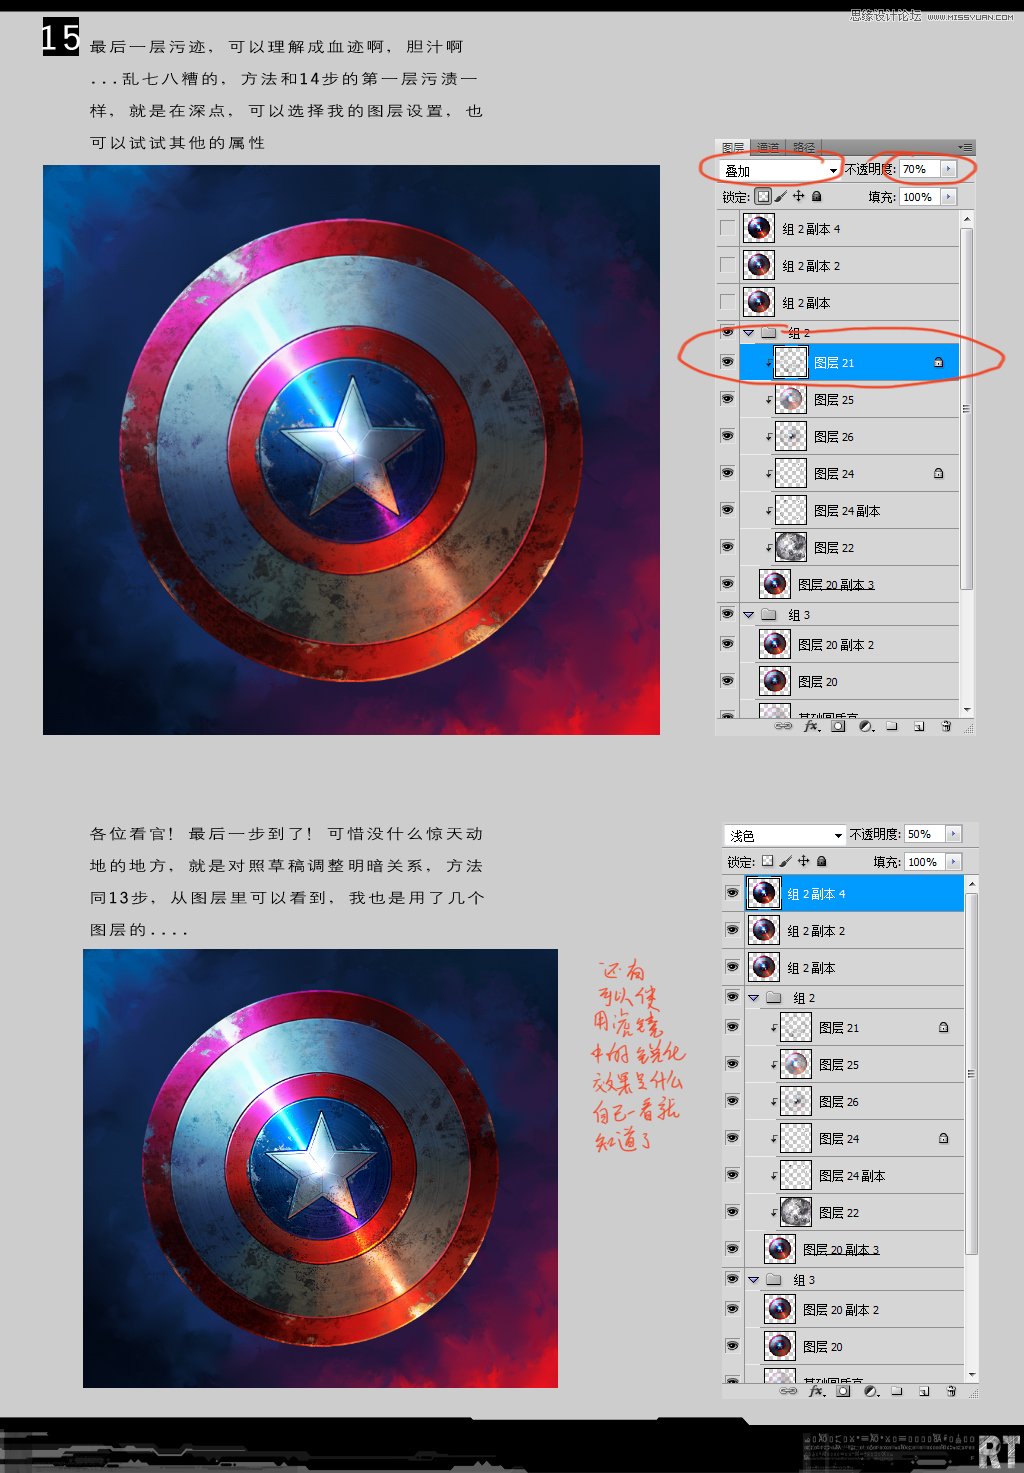The width and height of the screenshot is (1024, 1473).
Task: Click 图层 22 thumbnail in upper panel
Action: 791,547
